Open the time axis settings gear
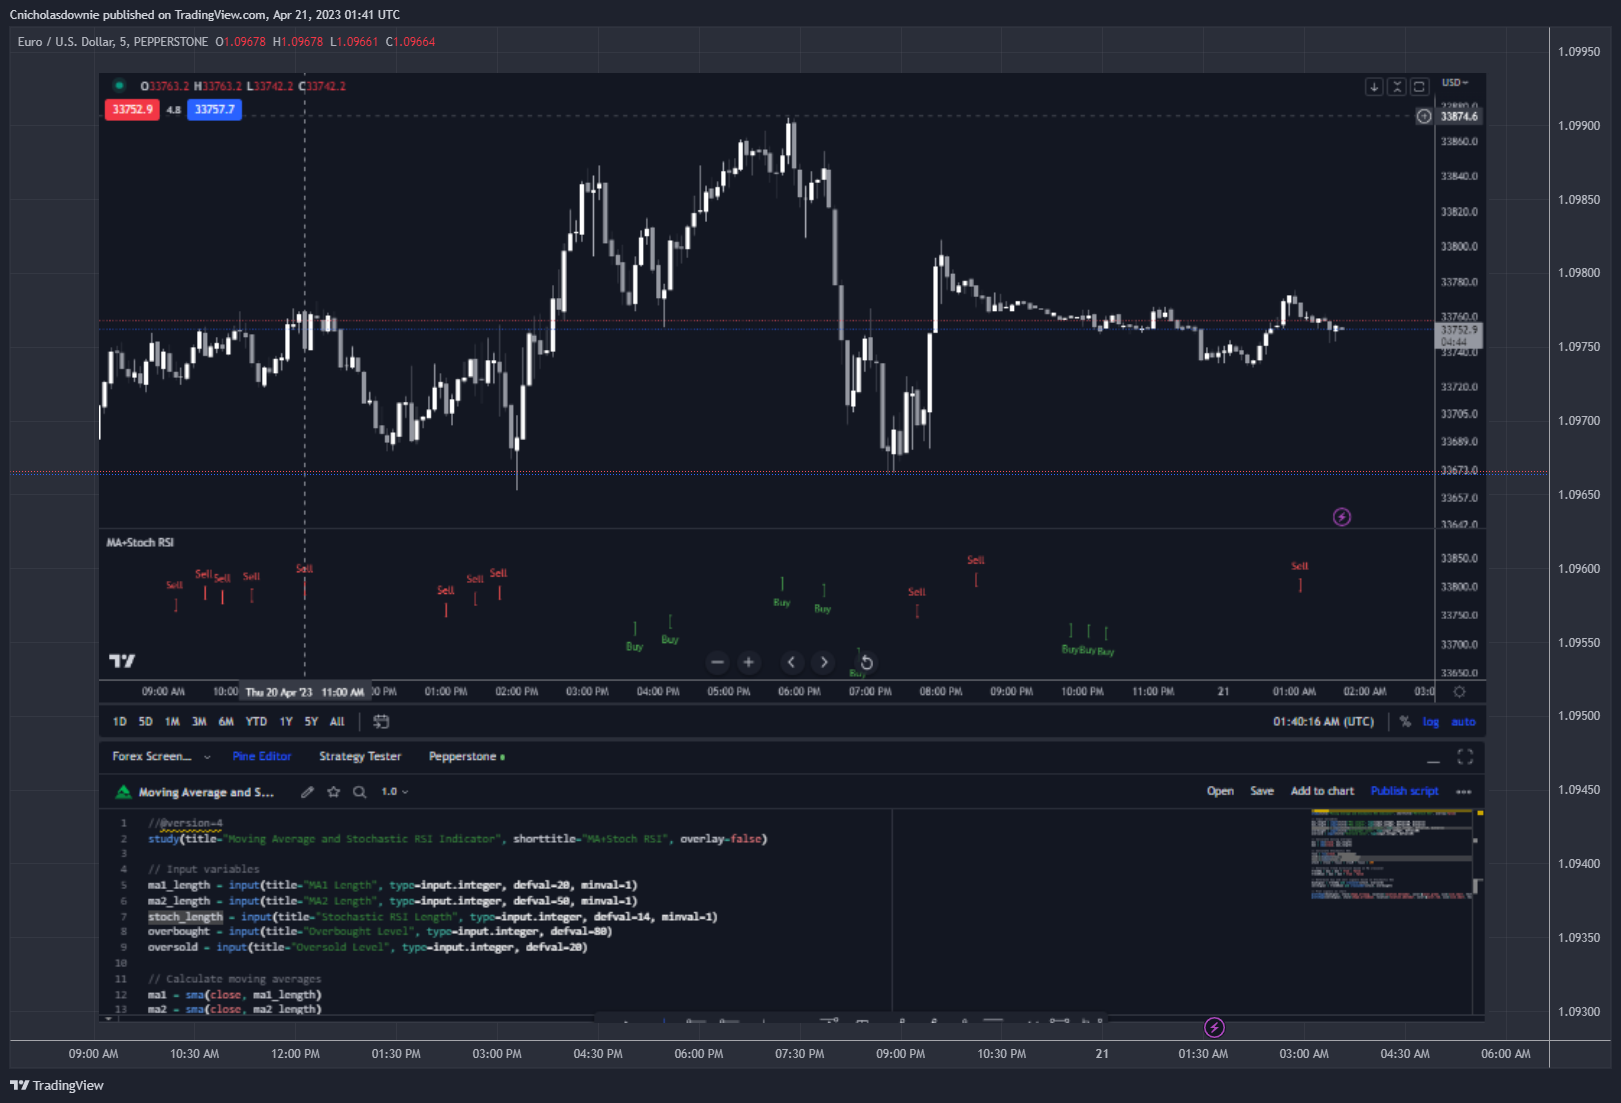The height and width of the screenshot is (1103, 1621). point(1459,692)
